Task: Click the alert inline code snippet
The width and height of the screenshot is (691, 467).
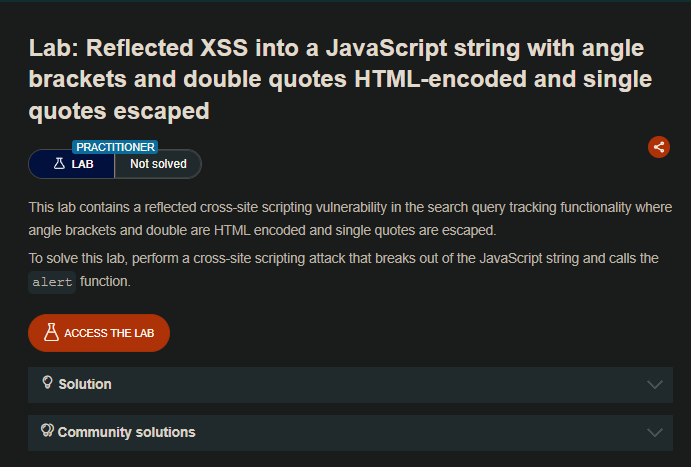Action: tap(52, 282)
